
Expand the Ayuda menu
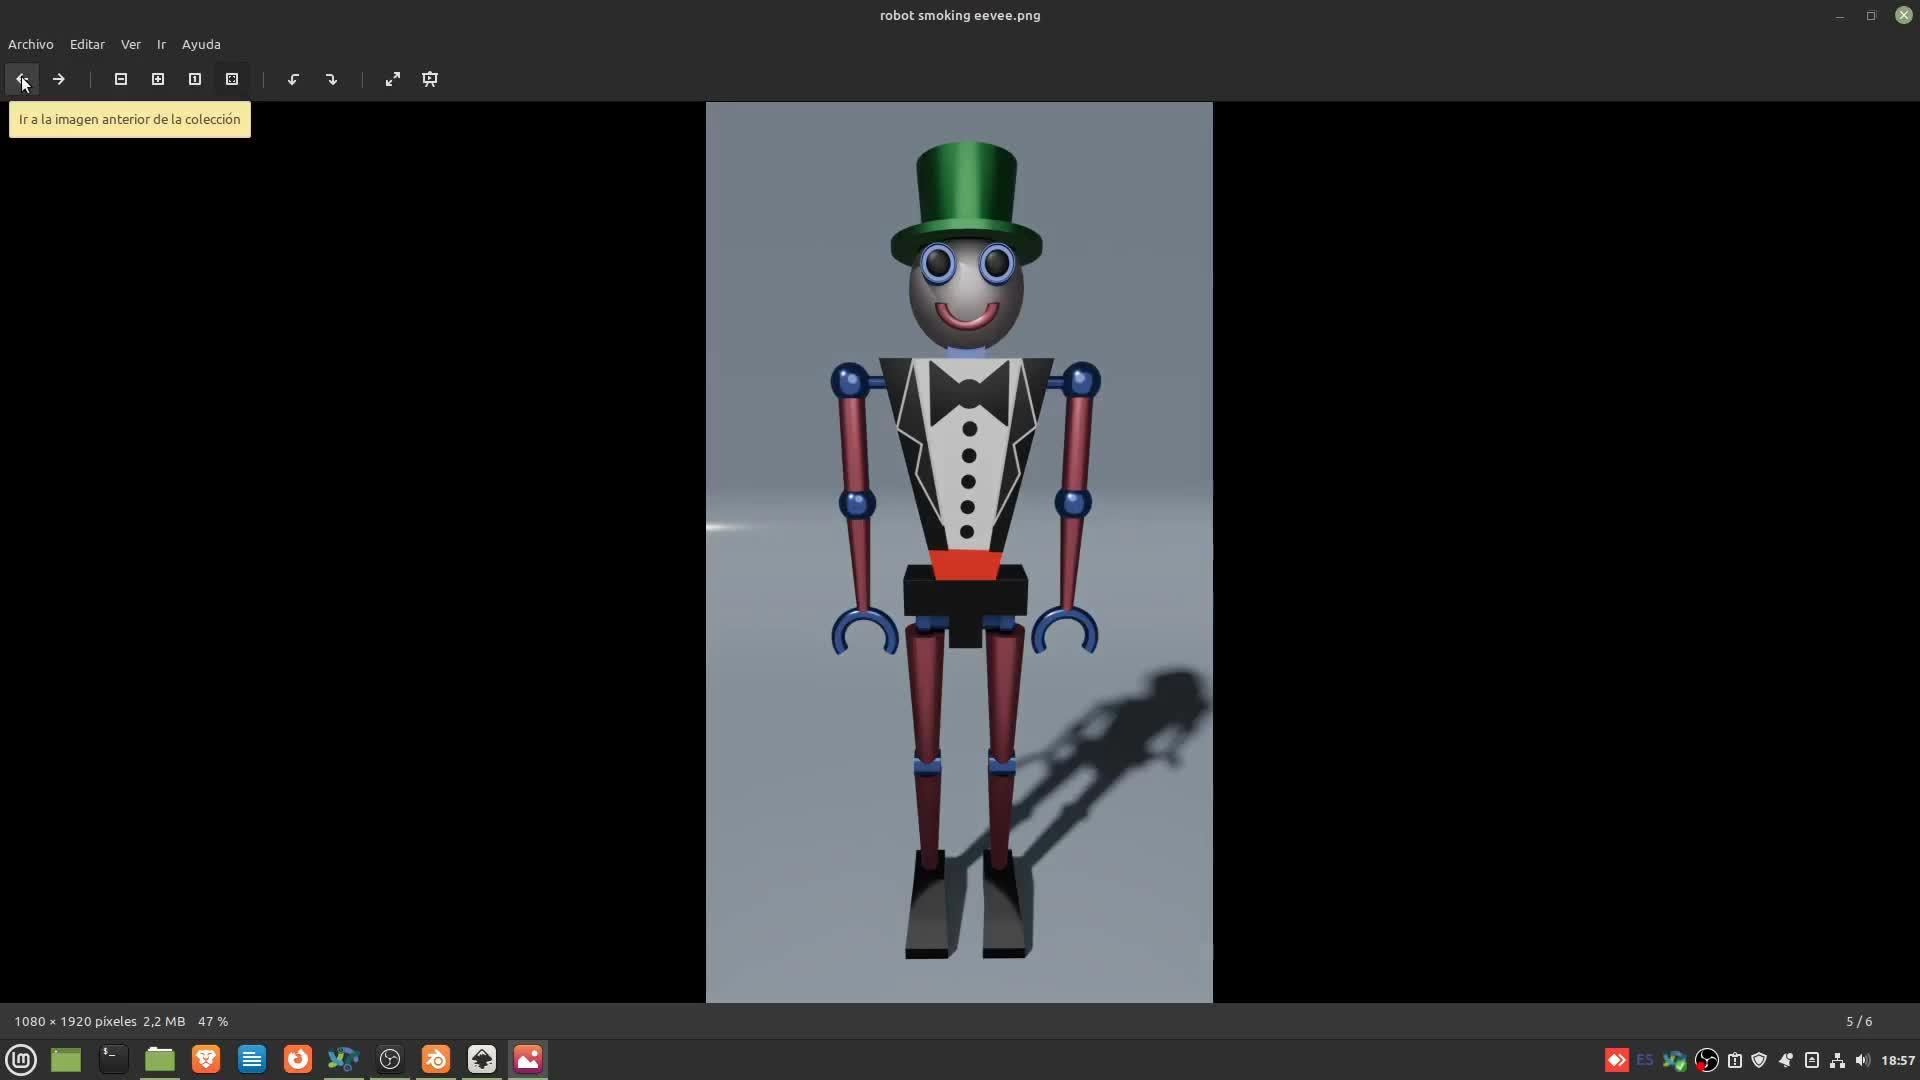coord(201,44)
